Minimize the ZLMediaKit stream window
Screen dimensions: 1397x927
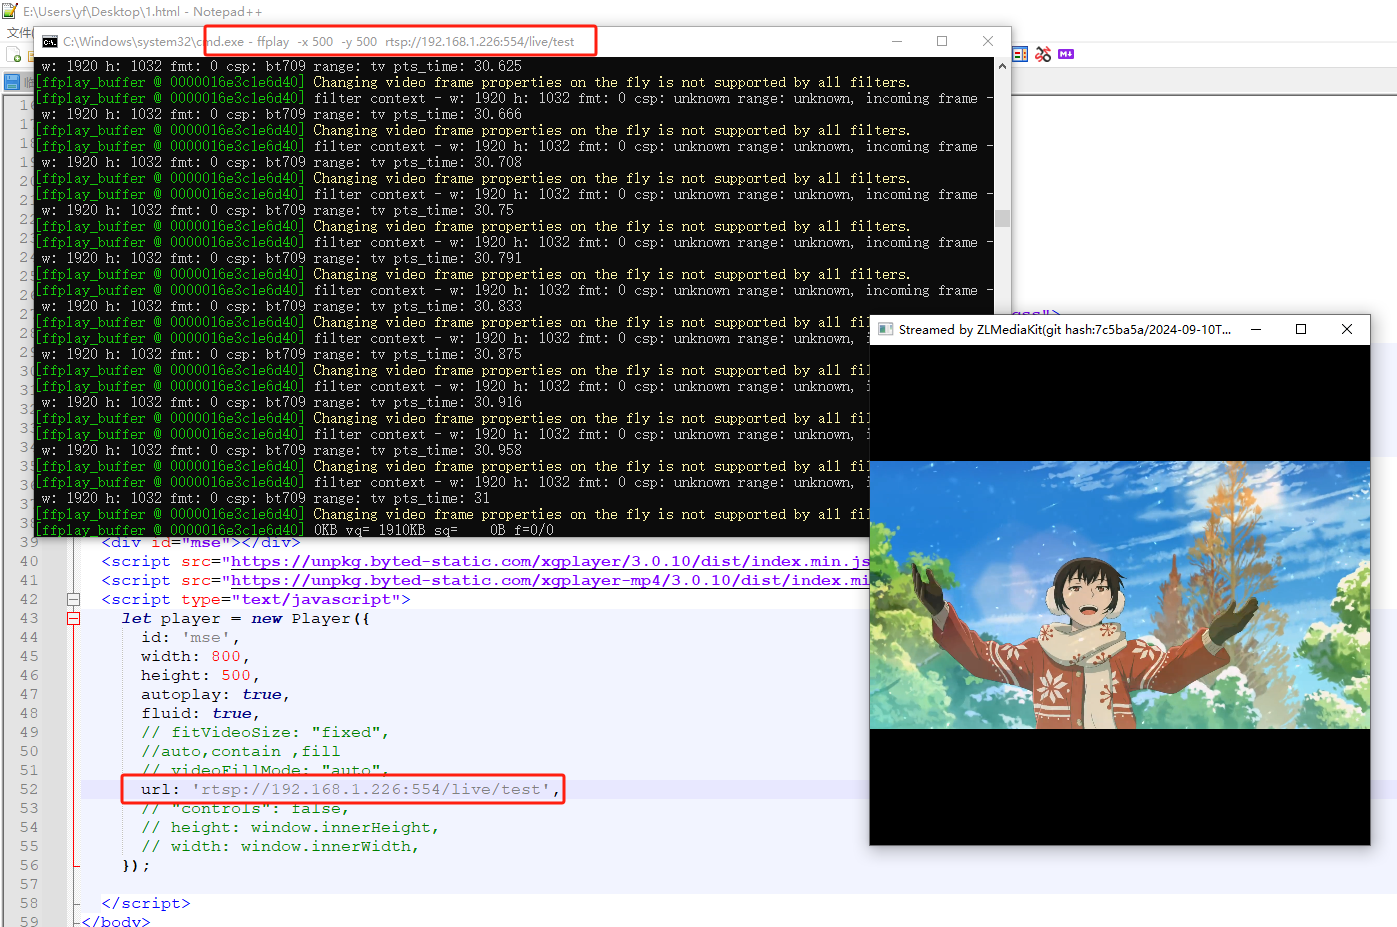point(1256,329)
